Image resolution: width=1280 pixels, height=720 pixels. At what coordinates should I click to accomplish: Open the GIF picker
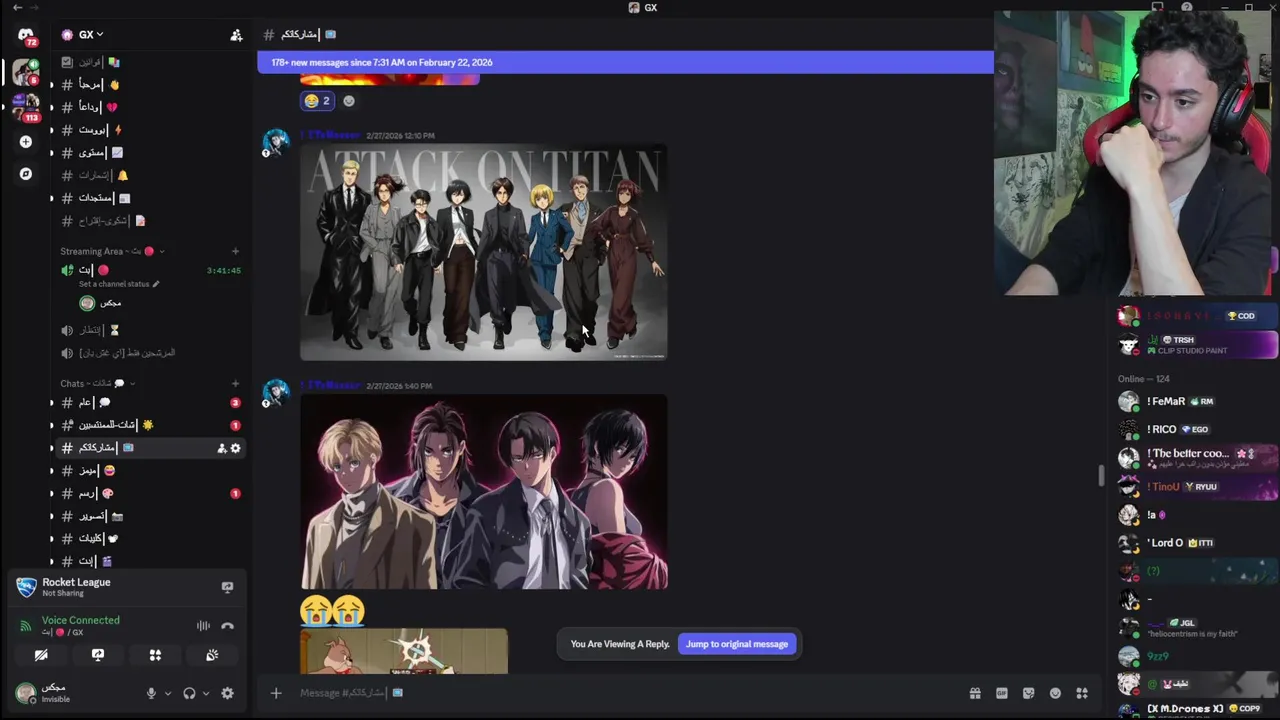click(1001, 693)
